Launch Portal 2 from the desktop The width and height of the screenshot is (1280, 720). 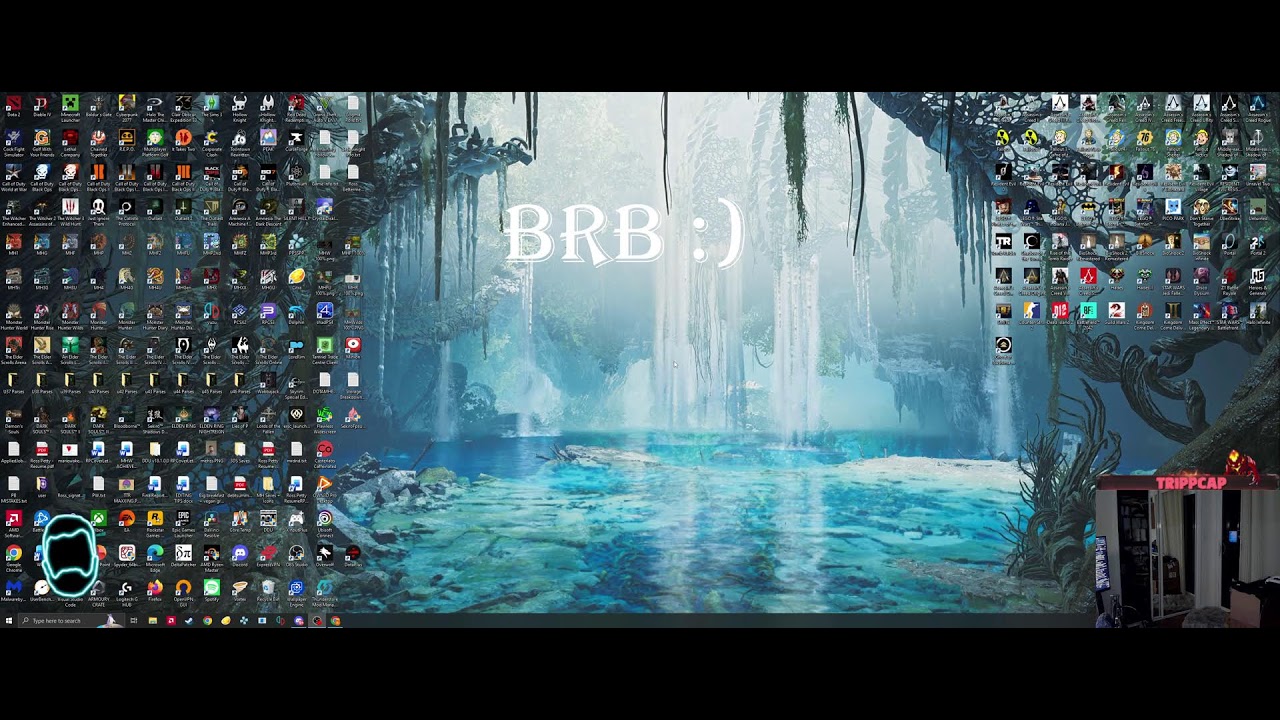[1257, 246]
